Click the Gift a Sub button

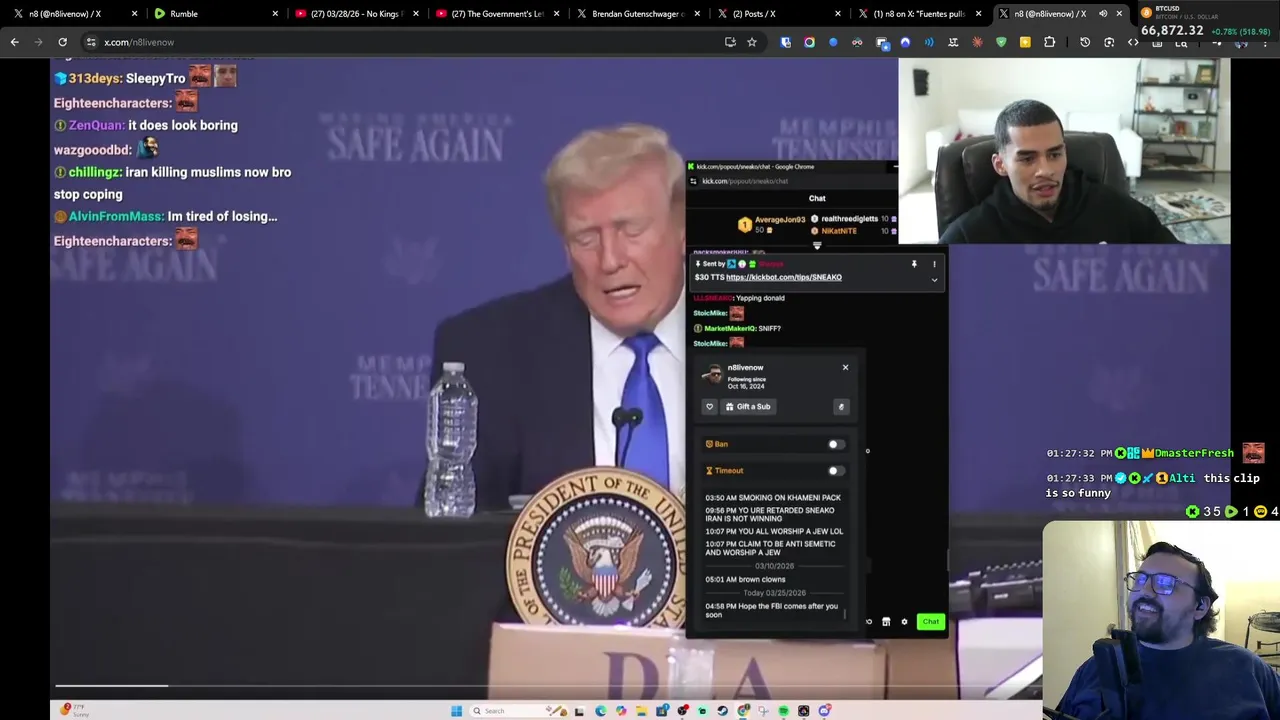pos(748,407)
